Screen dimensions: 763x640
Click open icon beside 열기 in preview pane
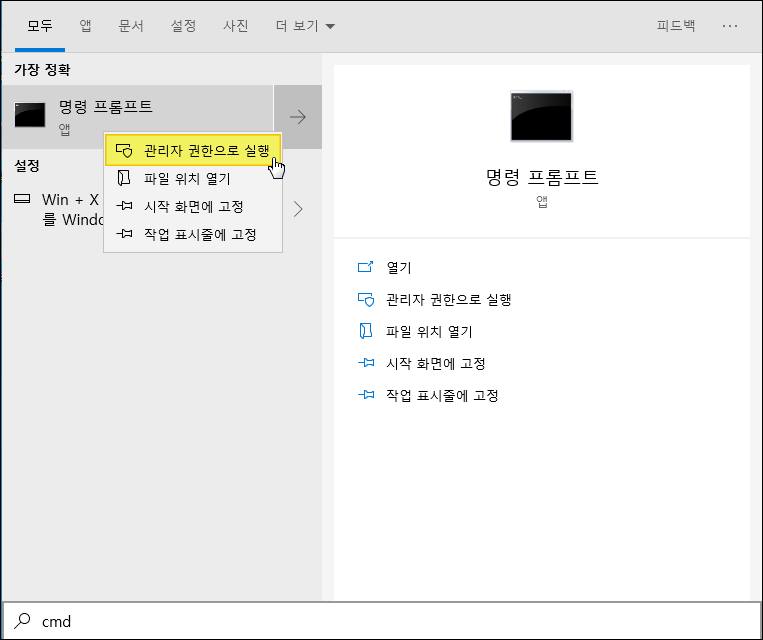(x=365, y=267)
